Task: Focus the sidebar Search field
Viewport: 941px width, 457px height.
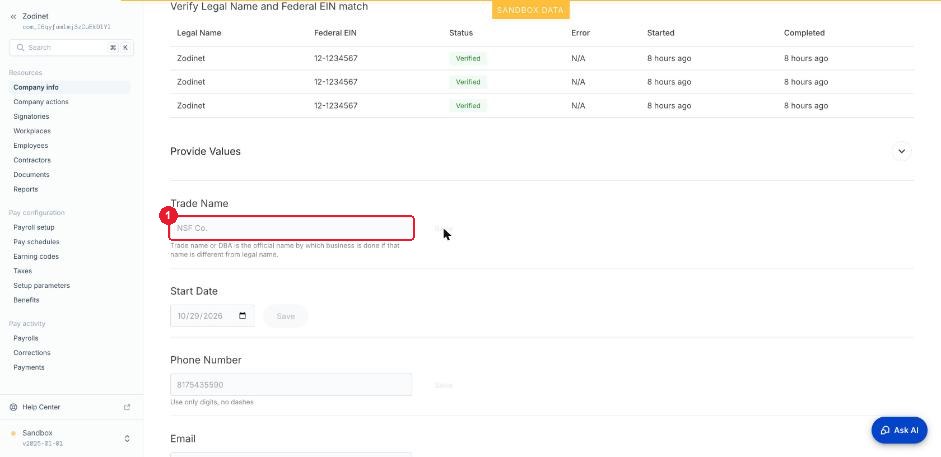Action: click(x=71, y=47)
